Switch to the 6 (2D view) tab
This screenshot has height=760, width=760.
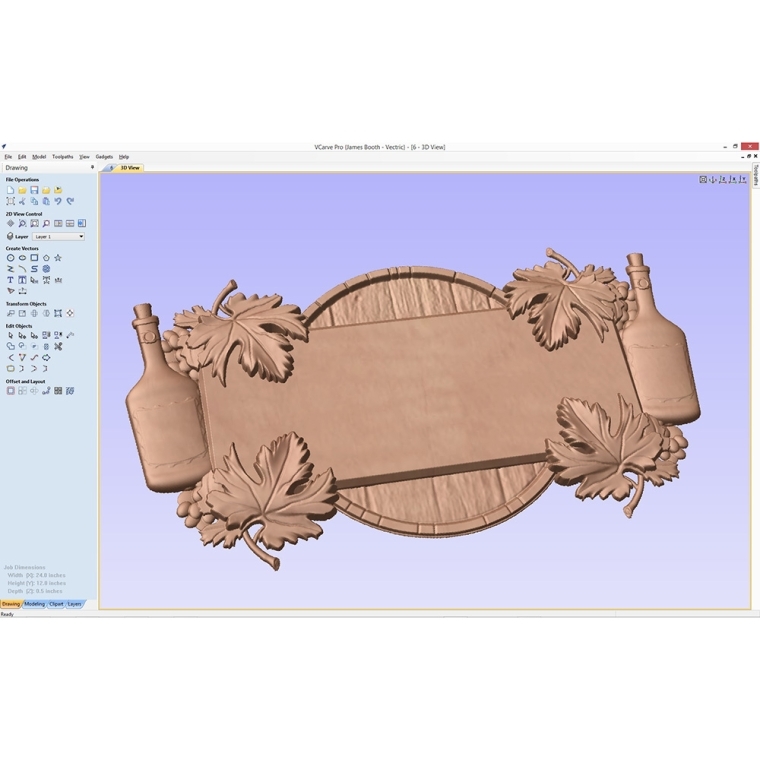point(111,168)
